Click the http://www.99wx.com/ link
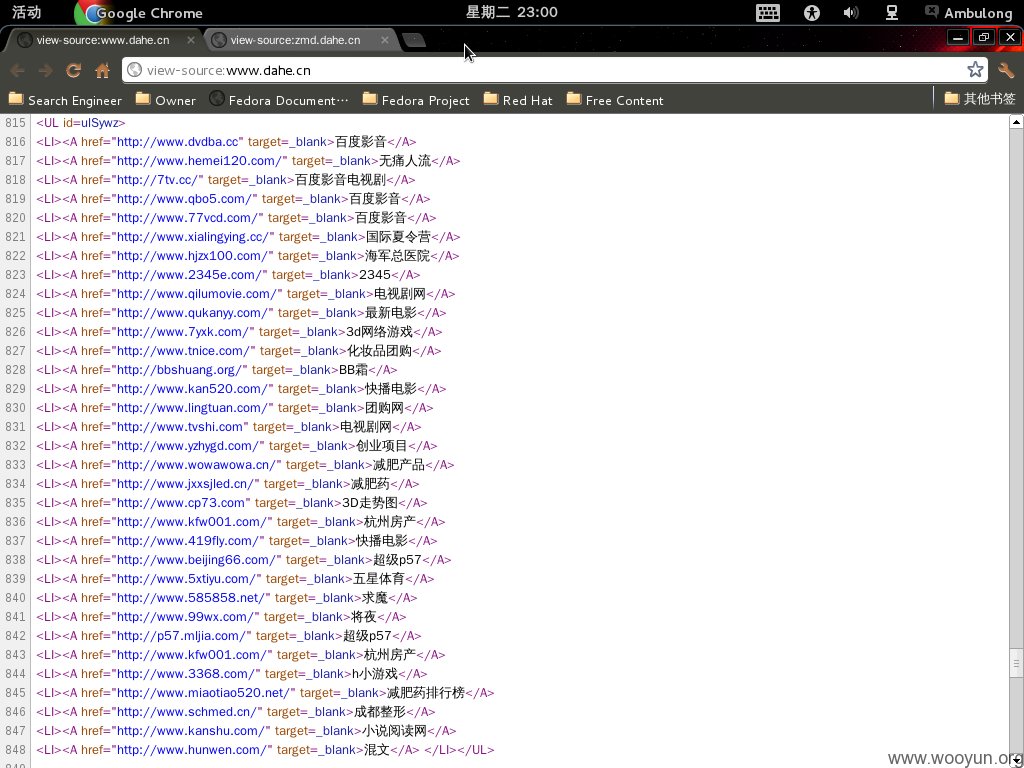The width and height of the screenshot is (1024, 768). [x=185, y=616]
